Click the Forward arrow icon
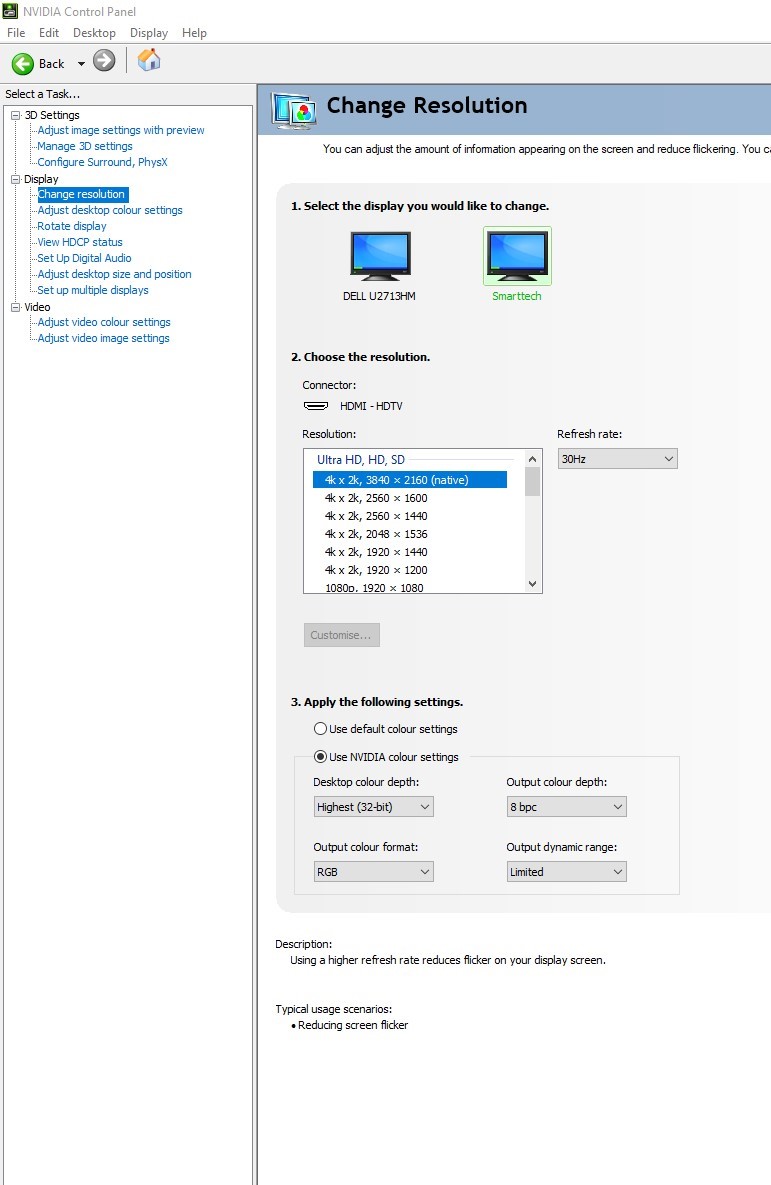 click(x=104, y=60)
